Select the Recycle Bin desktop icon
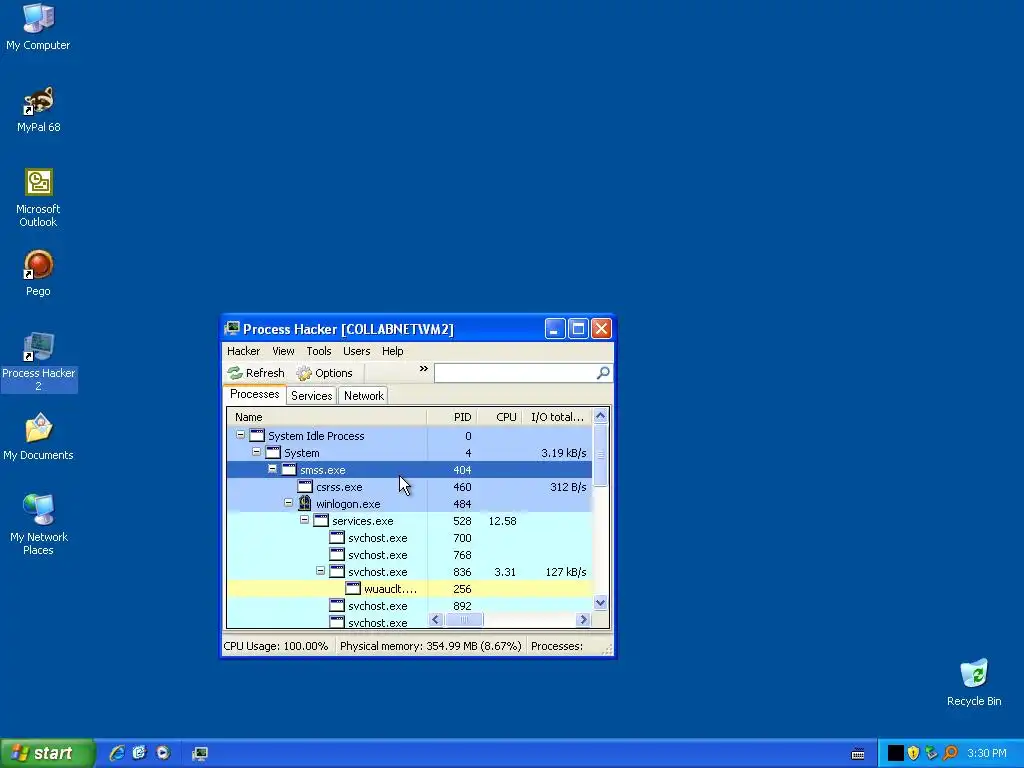1024x768 pixels. coord(974,682)
